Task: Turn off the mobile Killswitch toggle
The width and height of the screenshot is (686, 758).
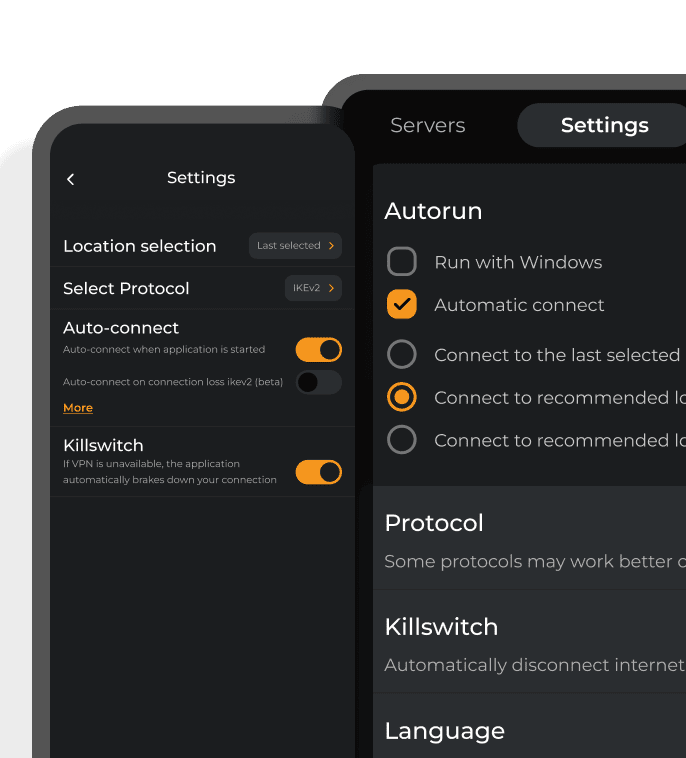Action: [x=319, y=472]
